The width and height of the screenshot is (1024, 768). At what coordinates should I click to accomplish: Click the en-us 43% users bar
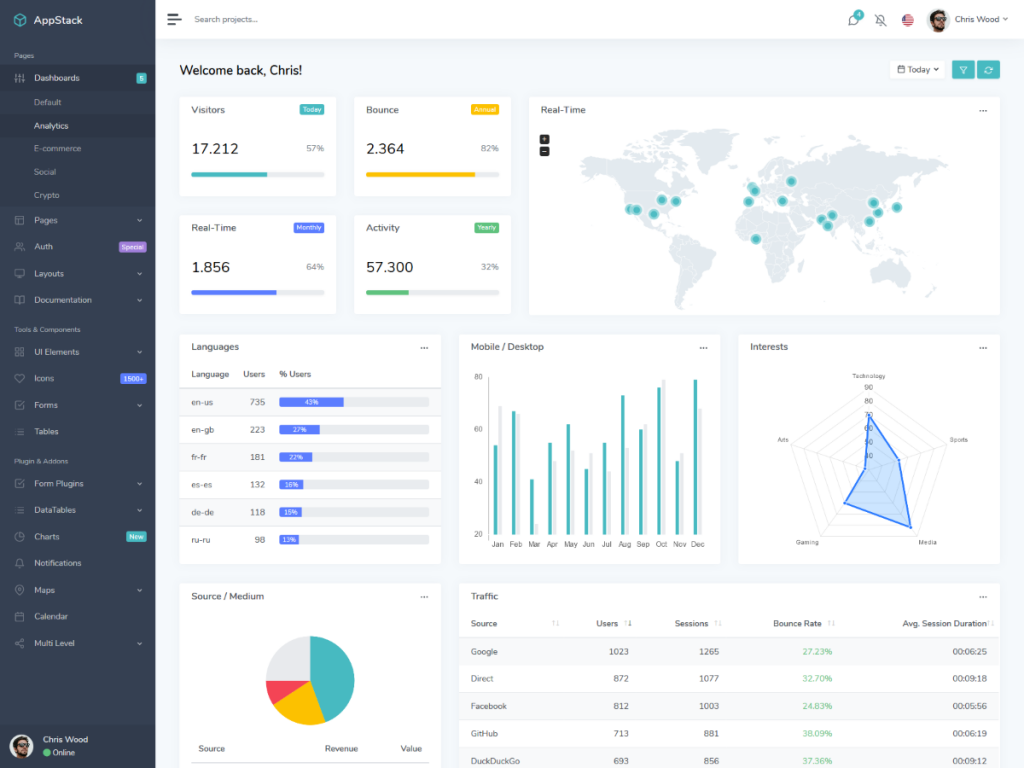coord(312,402)
